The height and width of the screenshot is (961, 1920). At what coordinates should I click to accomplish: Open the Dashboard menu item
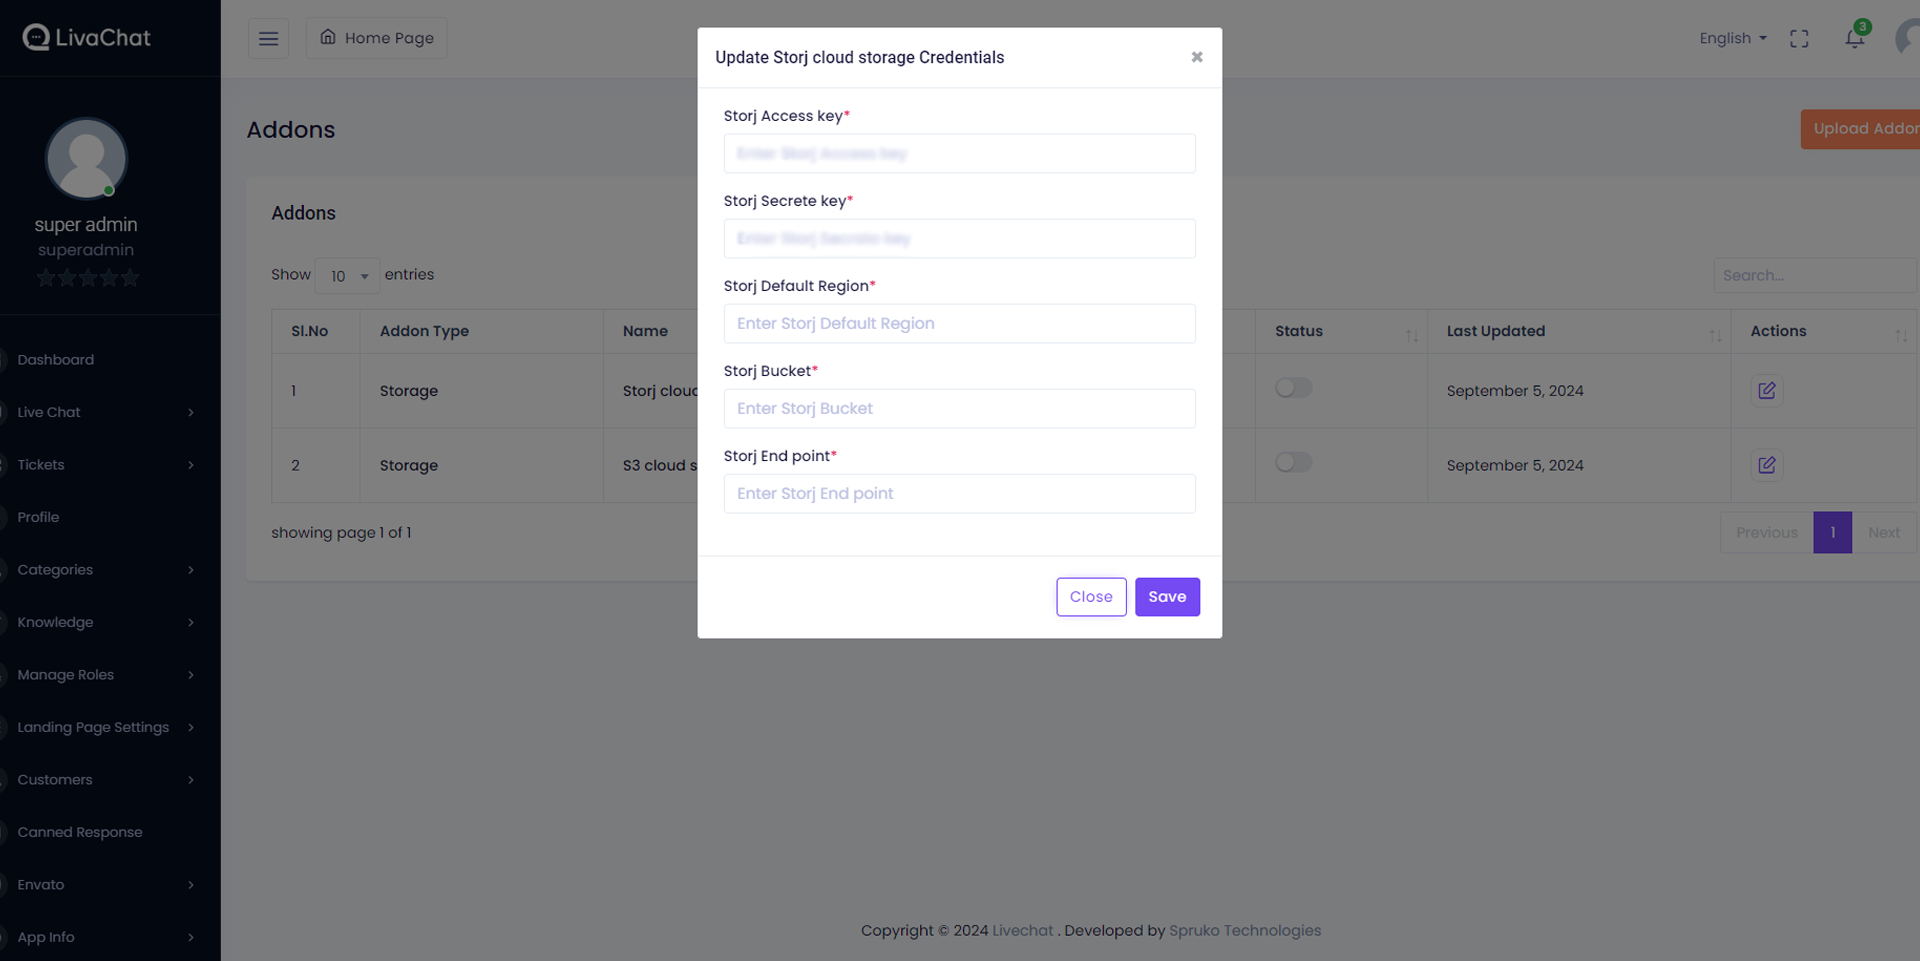pos(56,360)
